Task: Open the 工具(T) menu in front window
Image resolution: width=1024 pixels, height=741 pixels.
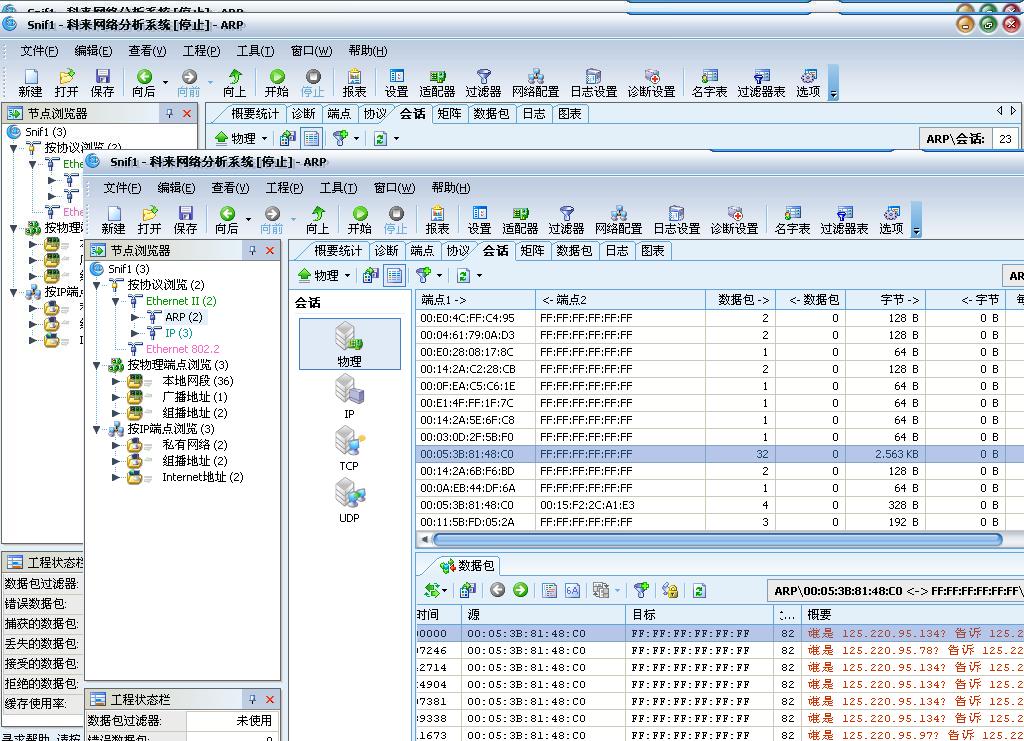Action: [338, 187]
